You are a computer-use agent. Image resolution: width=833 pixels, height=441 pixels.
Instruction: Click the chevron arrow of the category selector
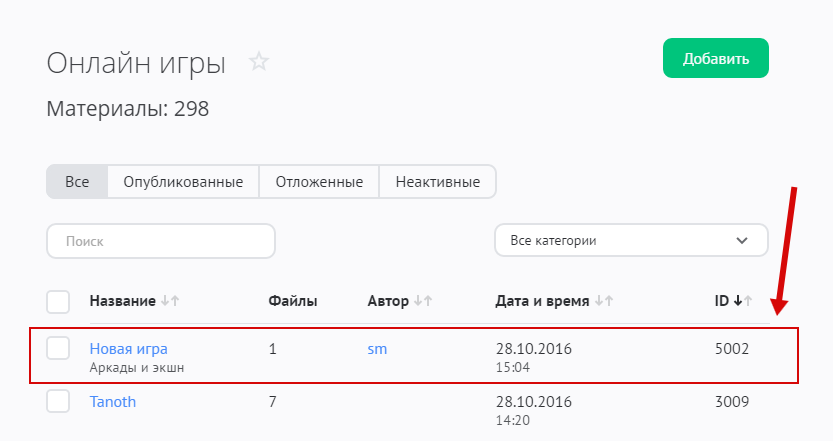[742, 241]
